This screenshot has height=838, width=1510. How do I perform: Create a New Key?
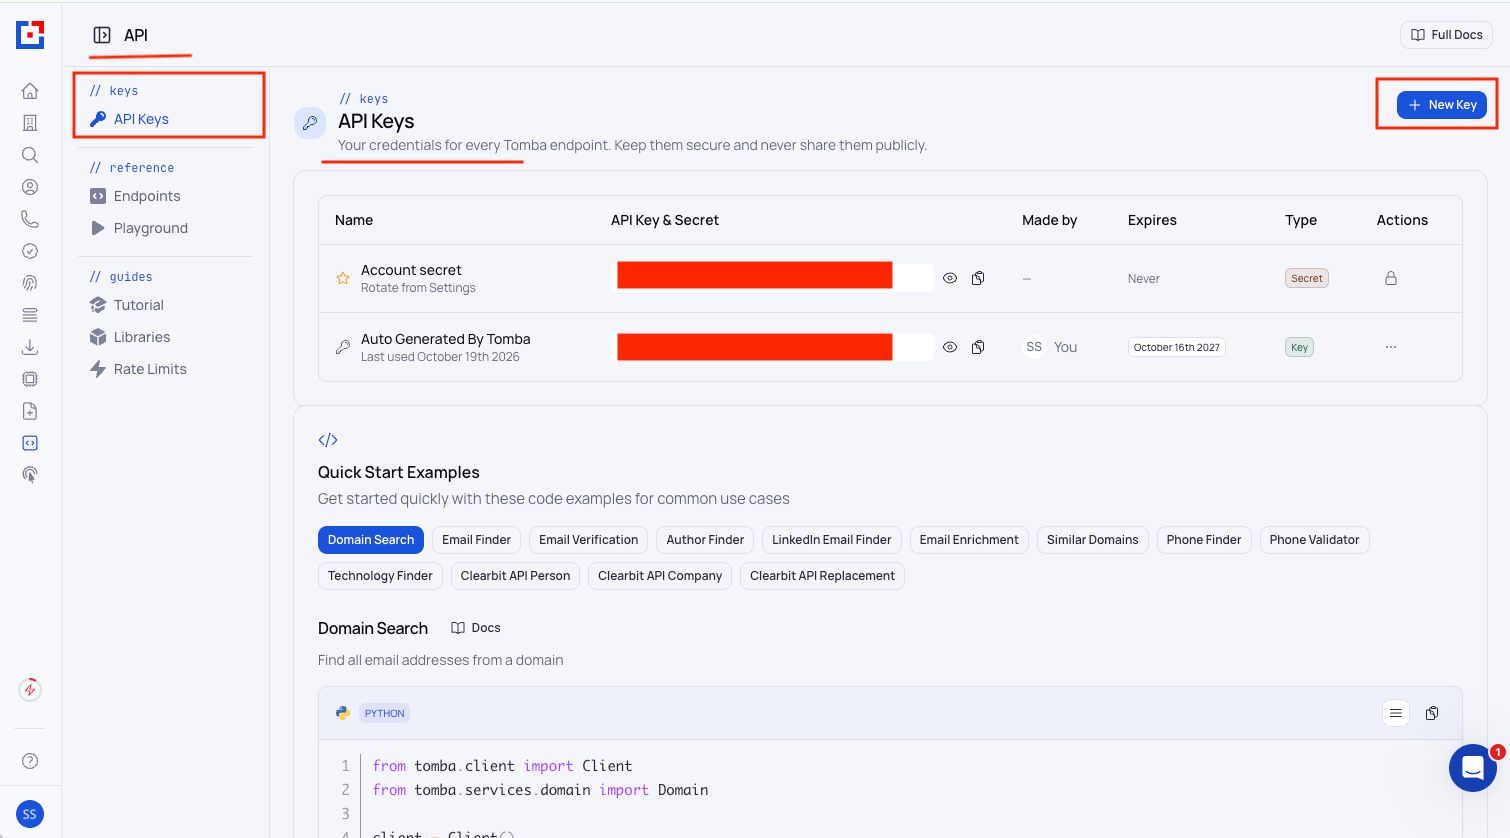pyautogui.click(x=1442, y=105)
